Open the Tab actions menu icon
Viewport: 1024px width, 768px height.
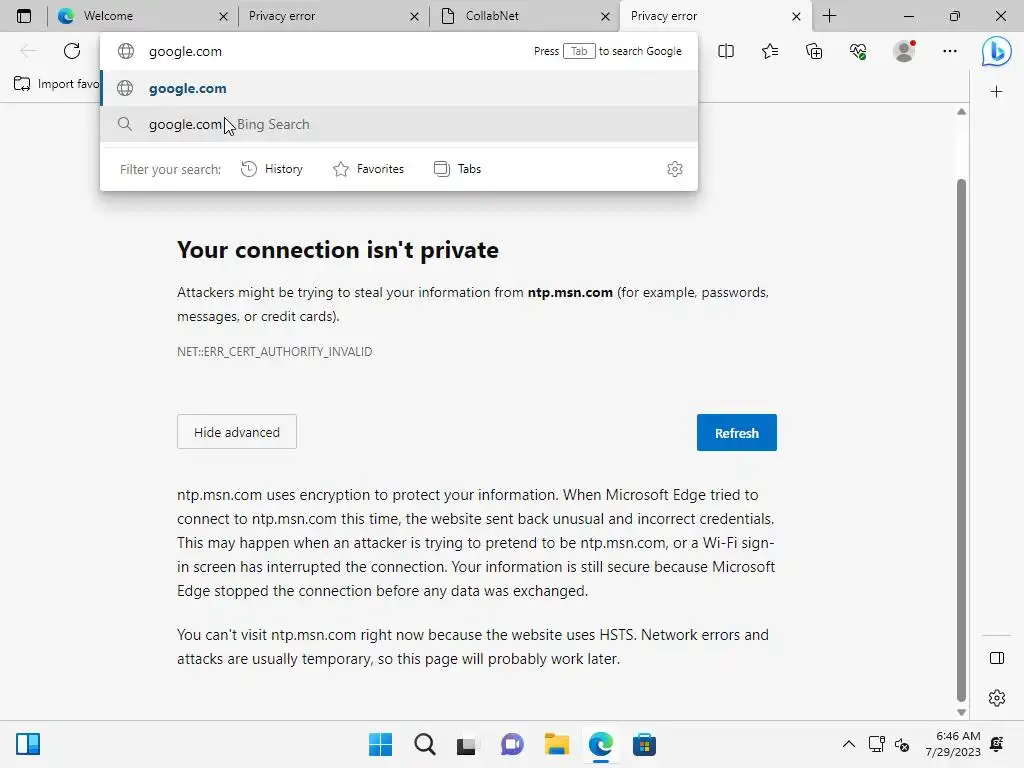point(24,16)
